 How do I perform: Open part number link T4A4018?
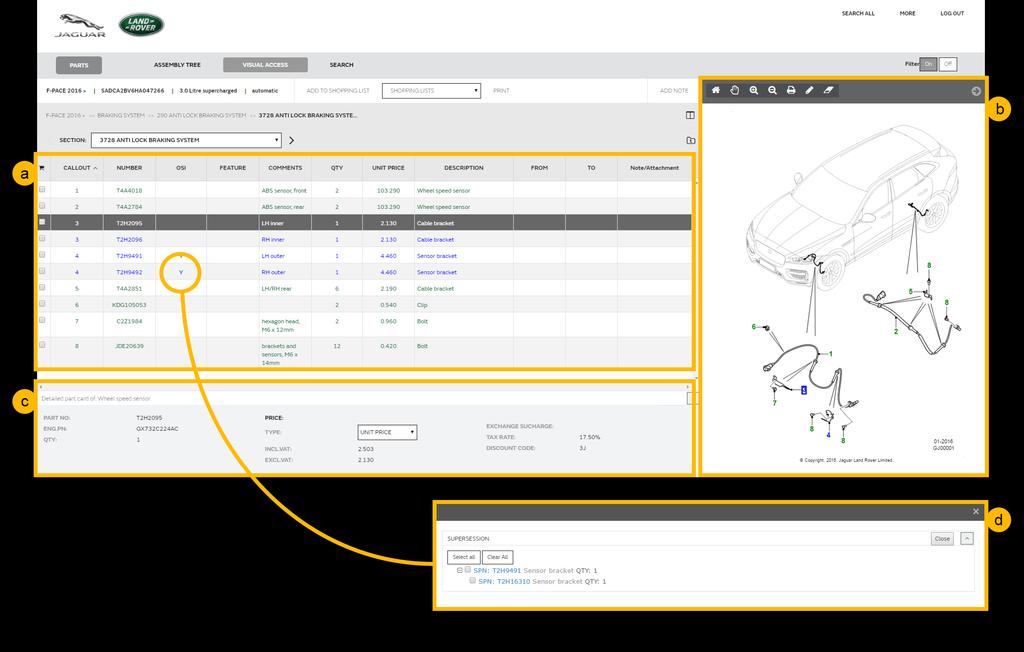pos(129,191)
